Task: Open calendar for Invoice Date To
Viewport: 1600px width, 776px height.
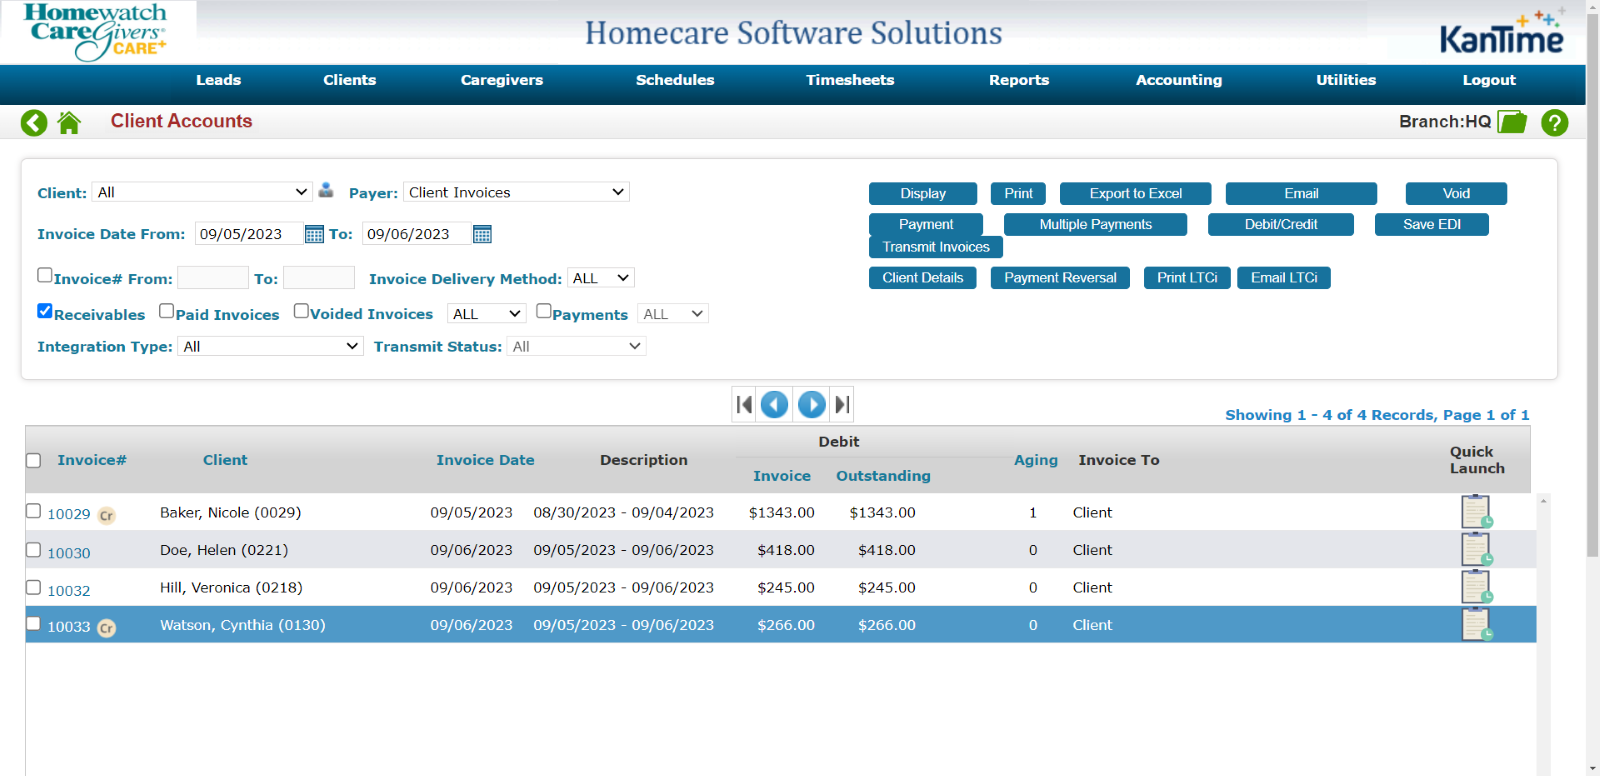Action: [x=482, y=234]
